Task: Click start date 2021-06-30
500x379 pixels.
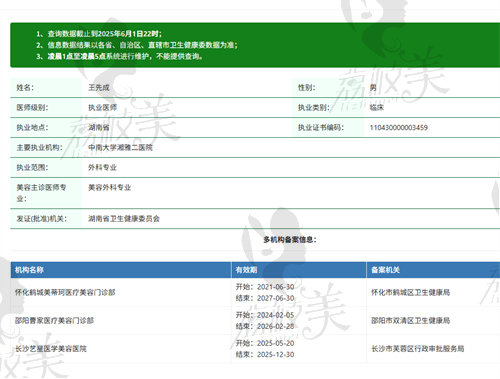Action: (275, 287)
